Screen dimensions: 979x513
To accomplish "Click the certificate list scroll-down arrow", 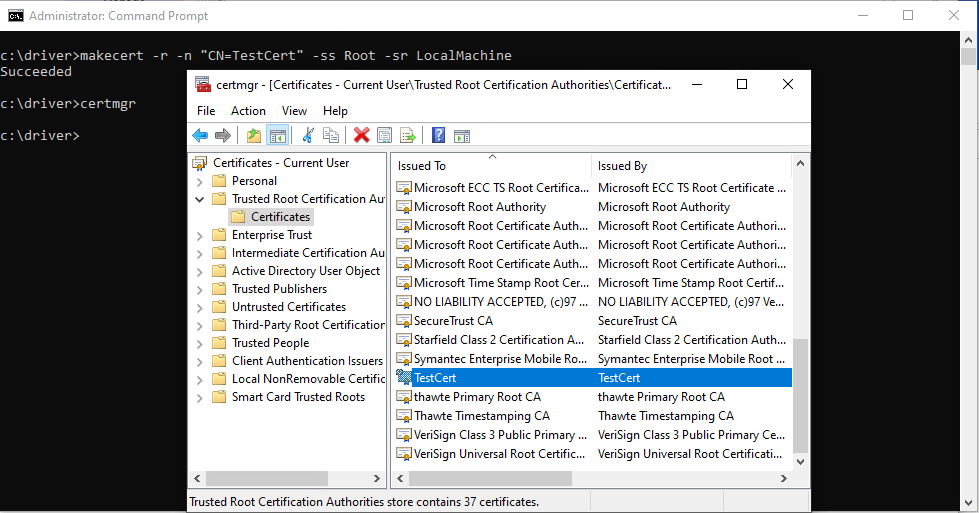I will [x=800, y=462].
